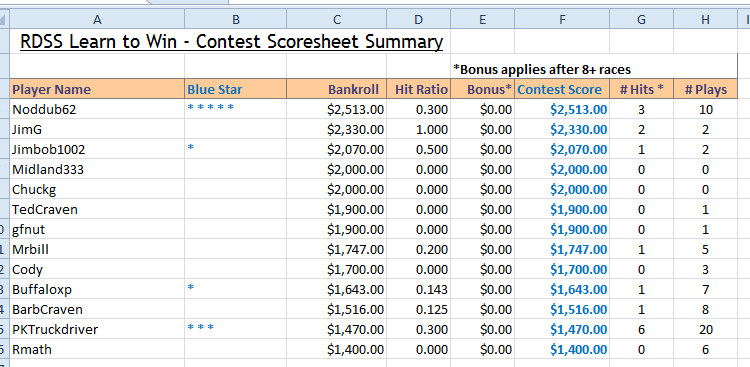Select column F header
Image resolution: width=750 pixels, height=367 pixels.
[x=562, y=19]
